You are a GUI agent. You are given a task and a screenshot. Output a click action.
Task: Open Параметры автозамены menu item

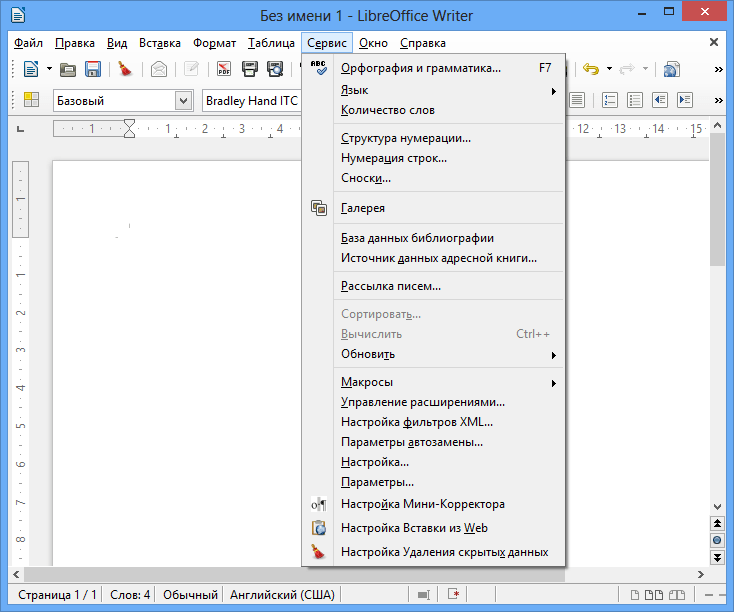434,442
